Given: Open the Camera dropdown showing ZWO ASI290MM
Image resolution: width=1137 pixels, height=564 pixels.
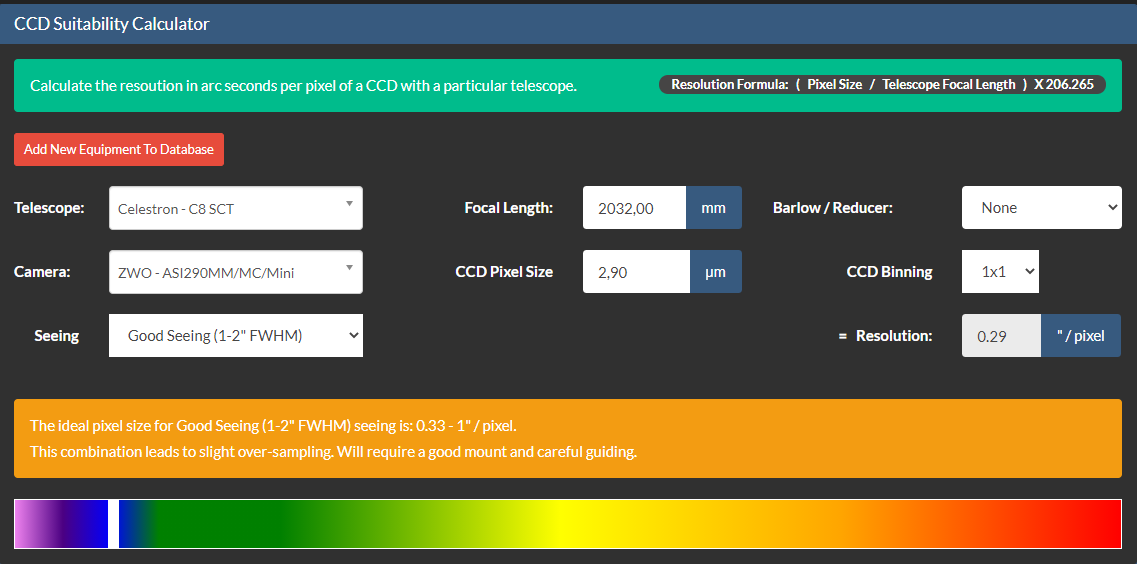Looking at the screenshot, I should (x=235, y=272).
